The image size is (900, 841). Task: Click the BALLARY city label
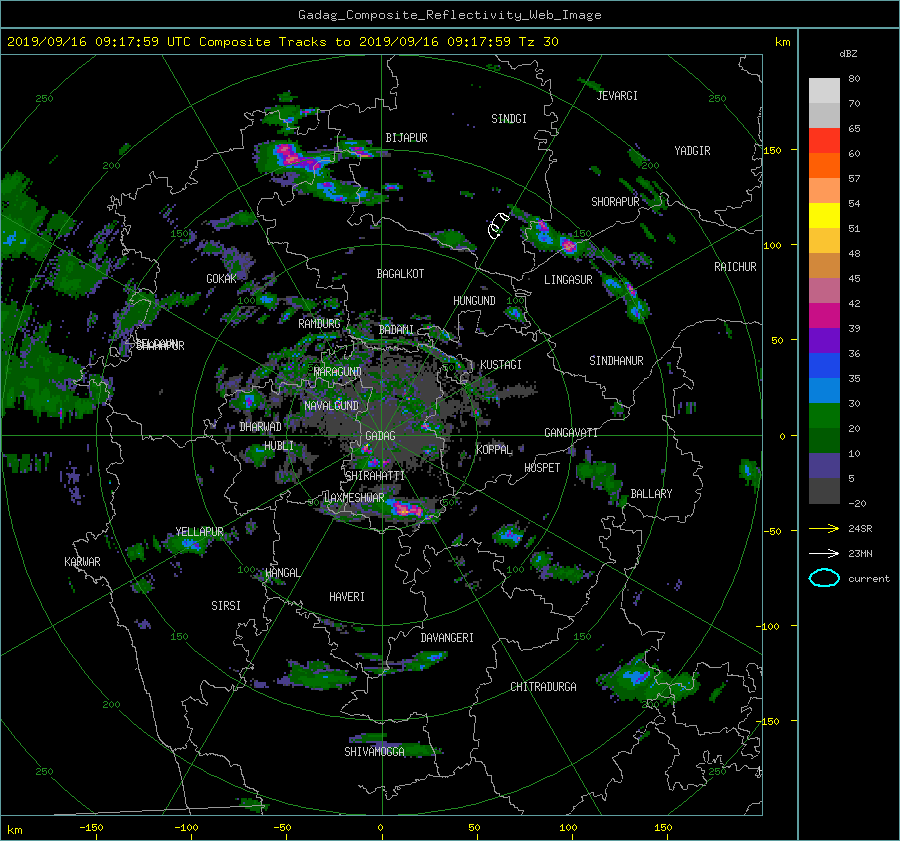point(651,494)
